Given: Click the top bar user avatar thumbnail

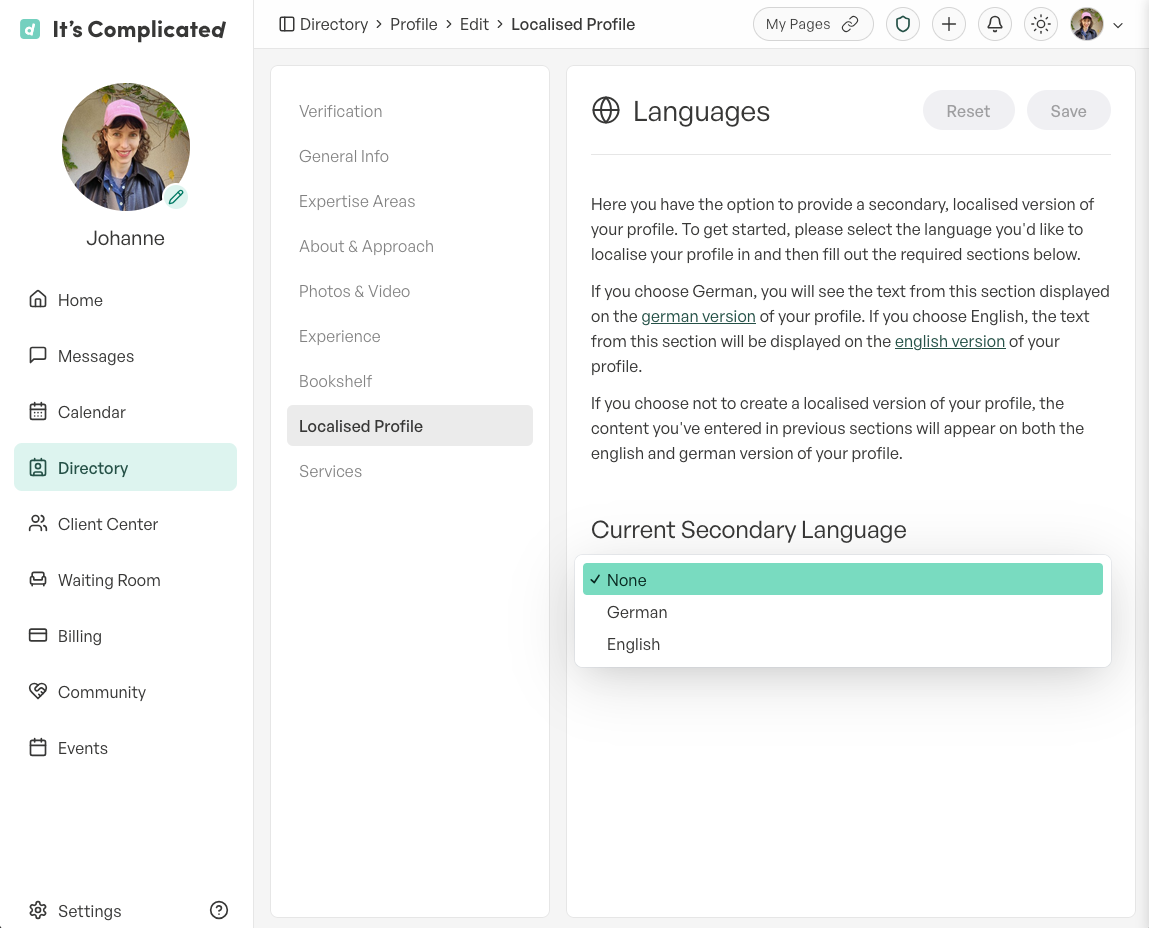Looking at the screenshot, I should (1087, 24).
